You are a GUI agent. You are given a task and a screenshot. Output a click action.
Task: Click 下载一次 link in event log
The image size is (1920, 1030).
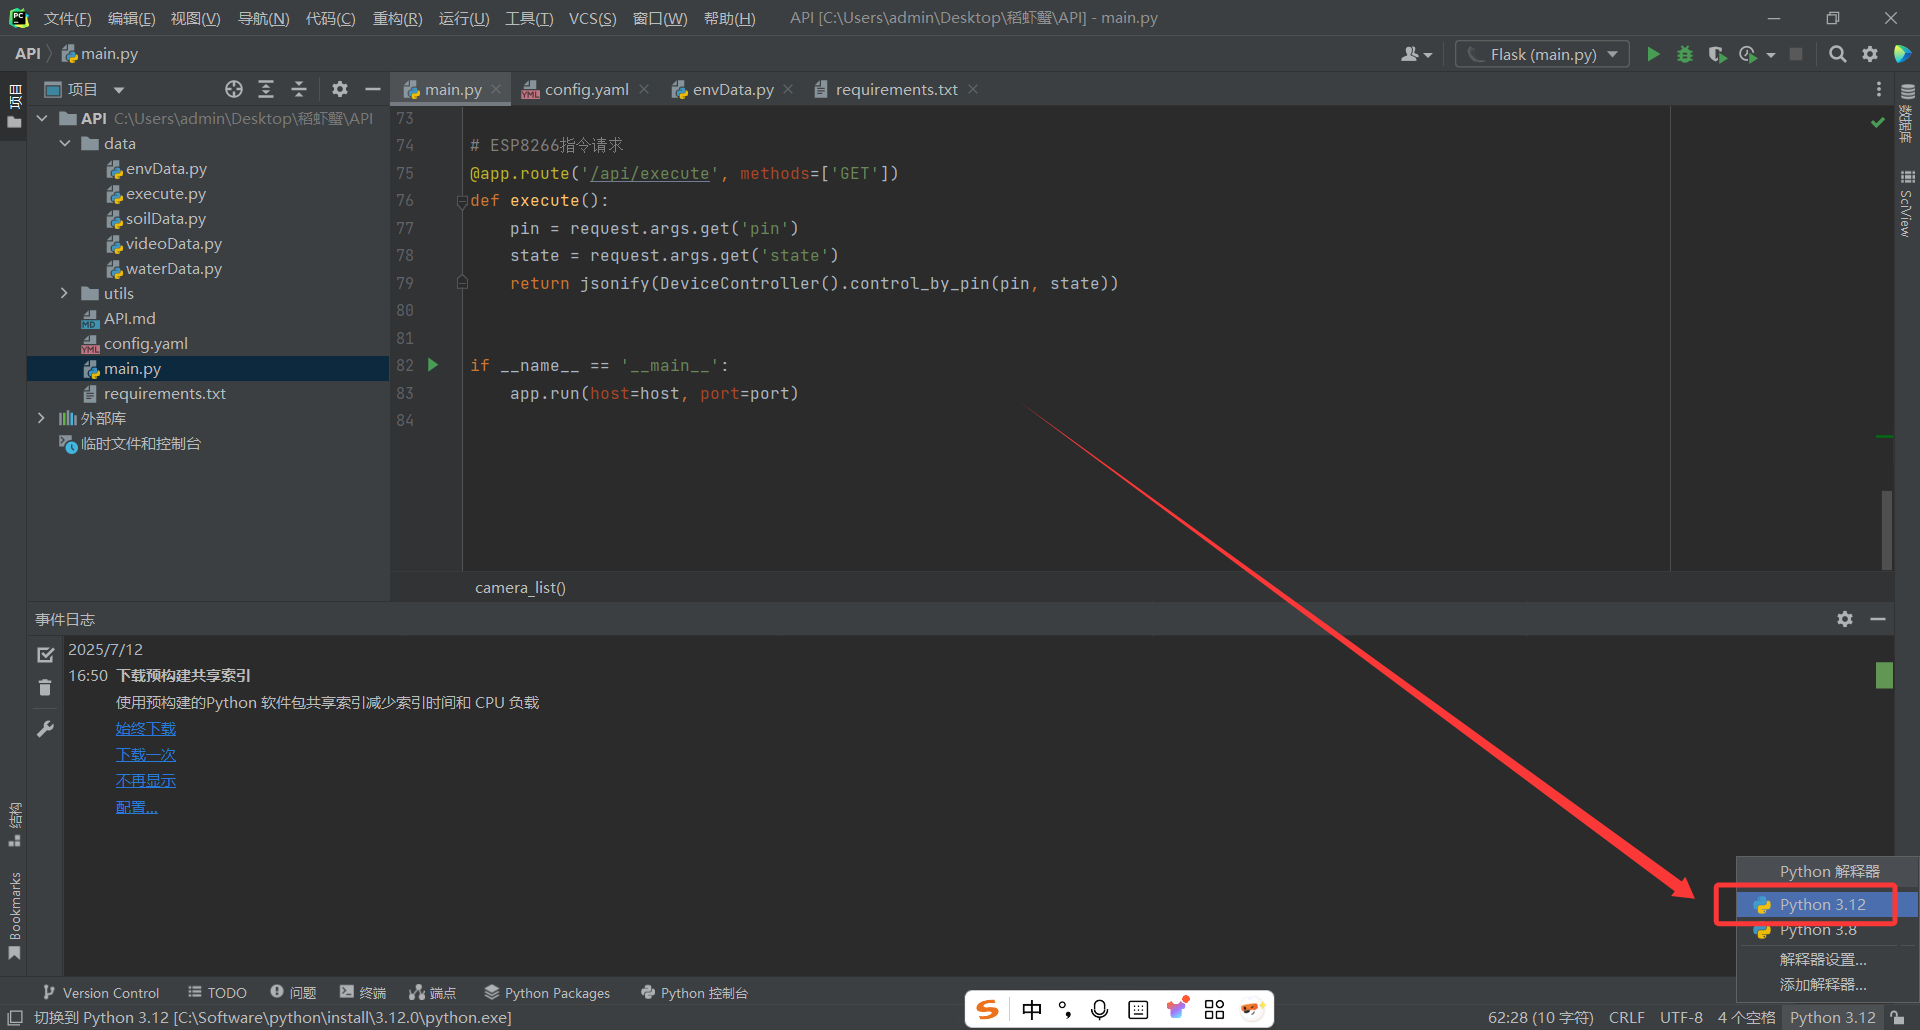pyautogui.click(x=146, y=755)
